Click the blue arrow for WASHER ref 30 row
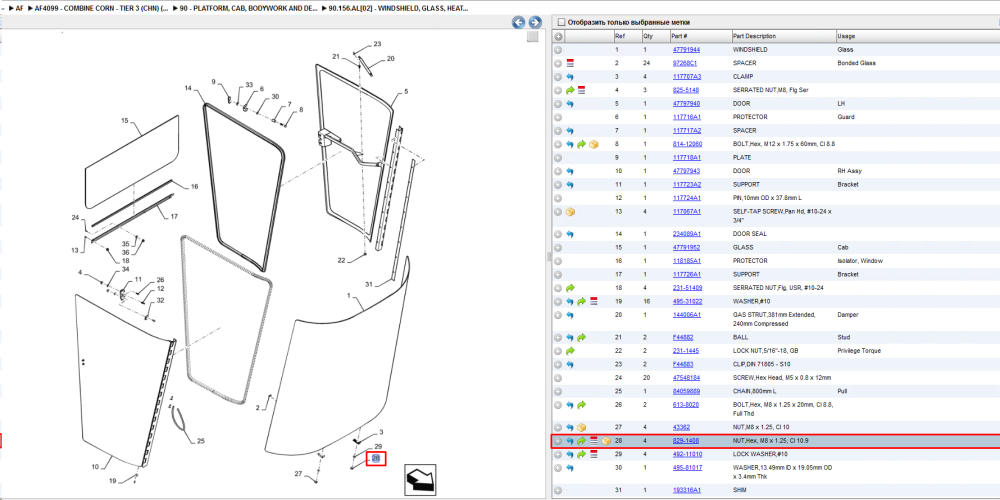This screenshot has height=500, width=1000. [x=570, y=468]
